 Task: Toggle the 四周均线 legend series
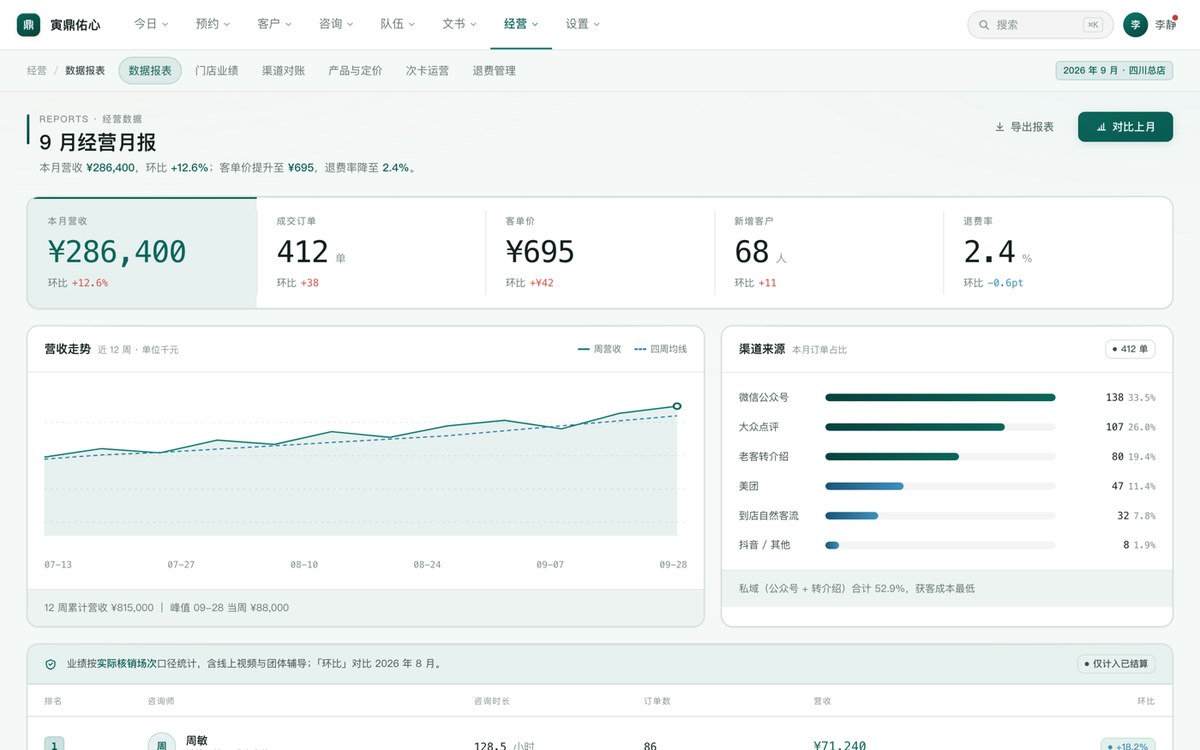pos(660,349)
